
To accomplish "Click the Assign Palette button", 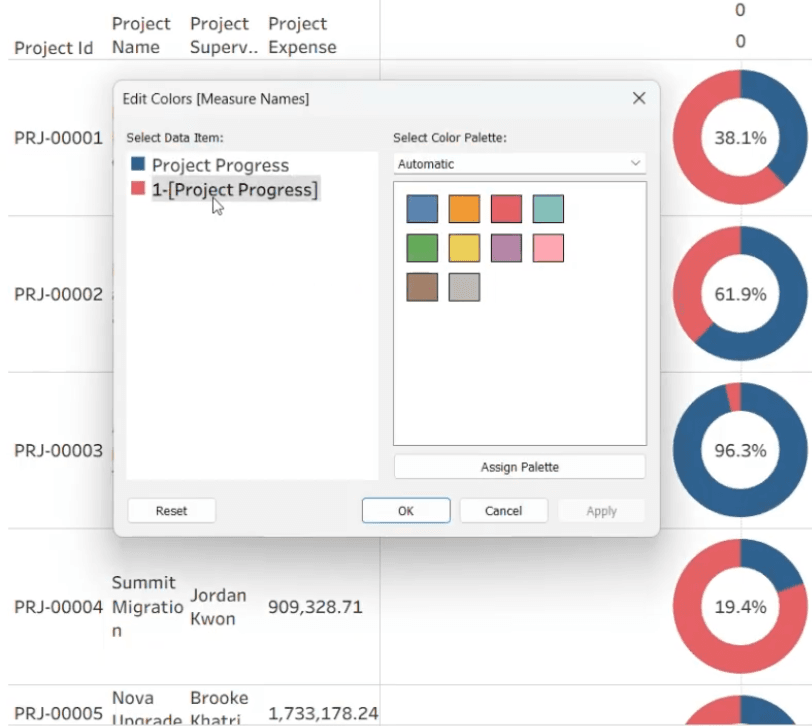I will (x=519, y=467).
